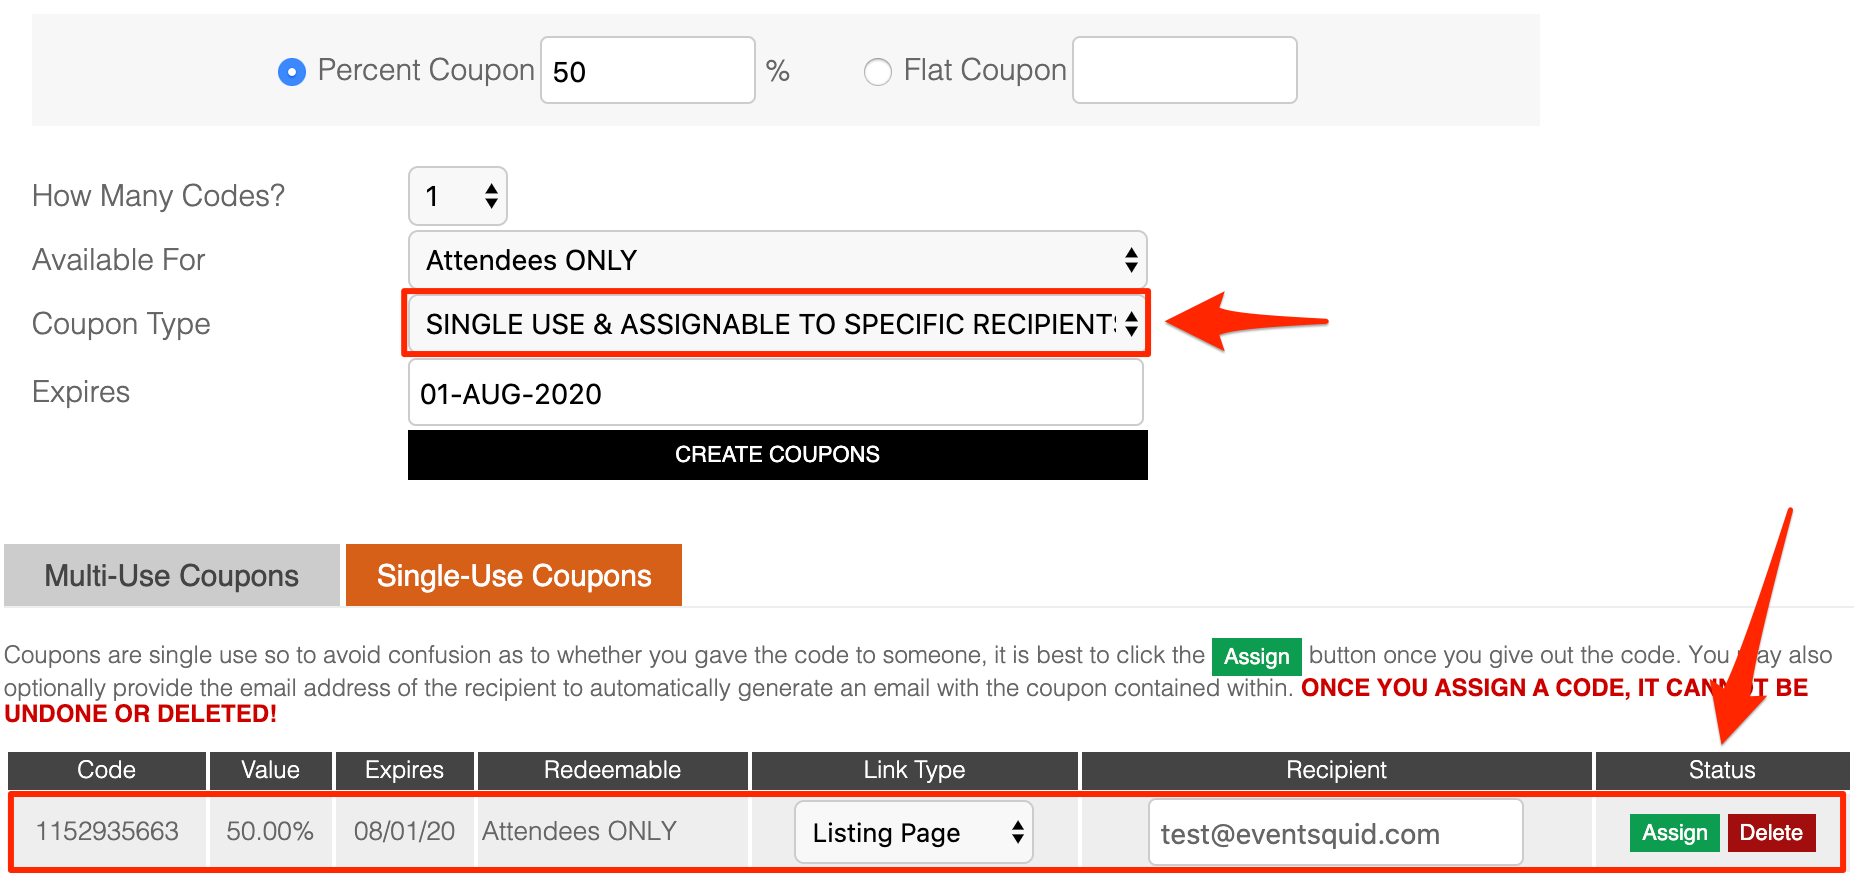
Task: Click Assign button in coupon row
Action: pos(1674,832)
